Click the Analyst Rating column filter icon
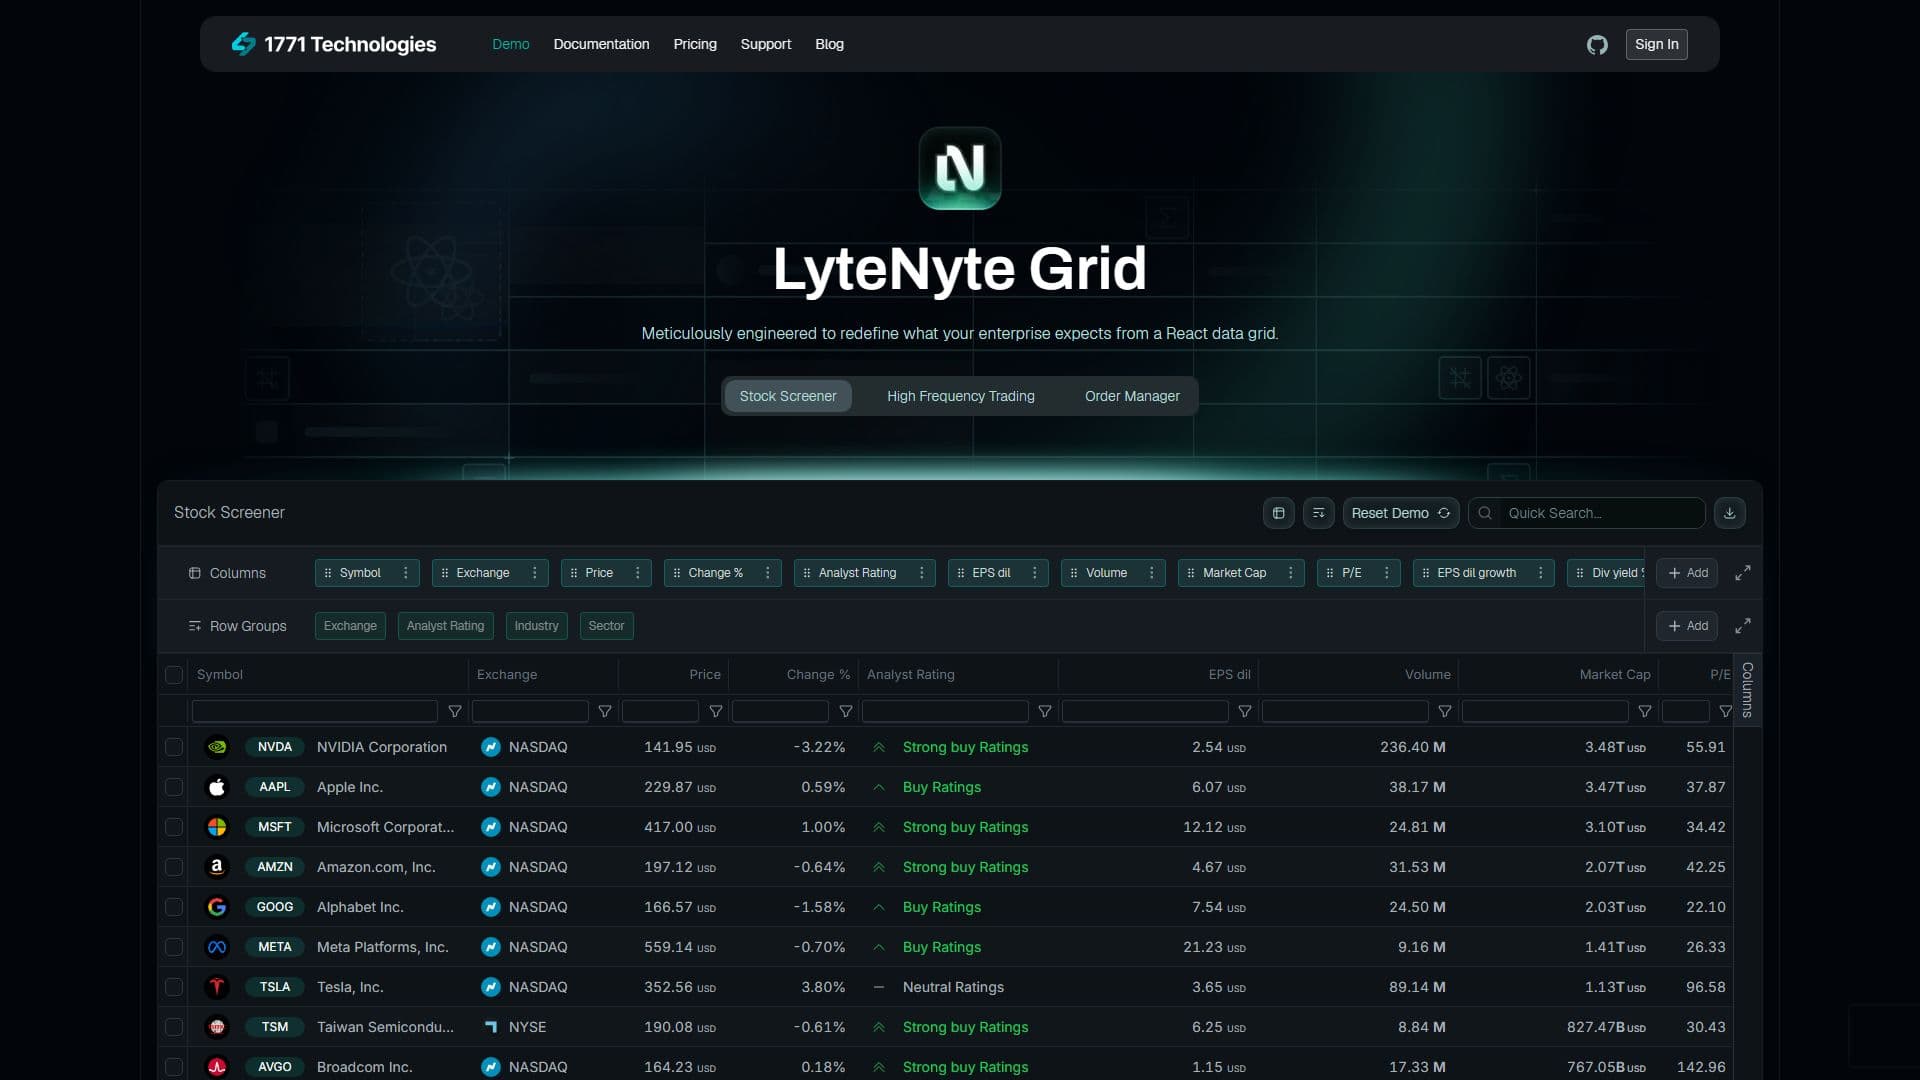Image resolution: width=1920 pixels, height=1080 pixels. click(x=1045, y=711)
